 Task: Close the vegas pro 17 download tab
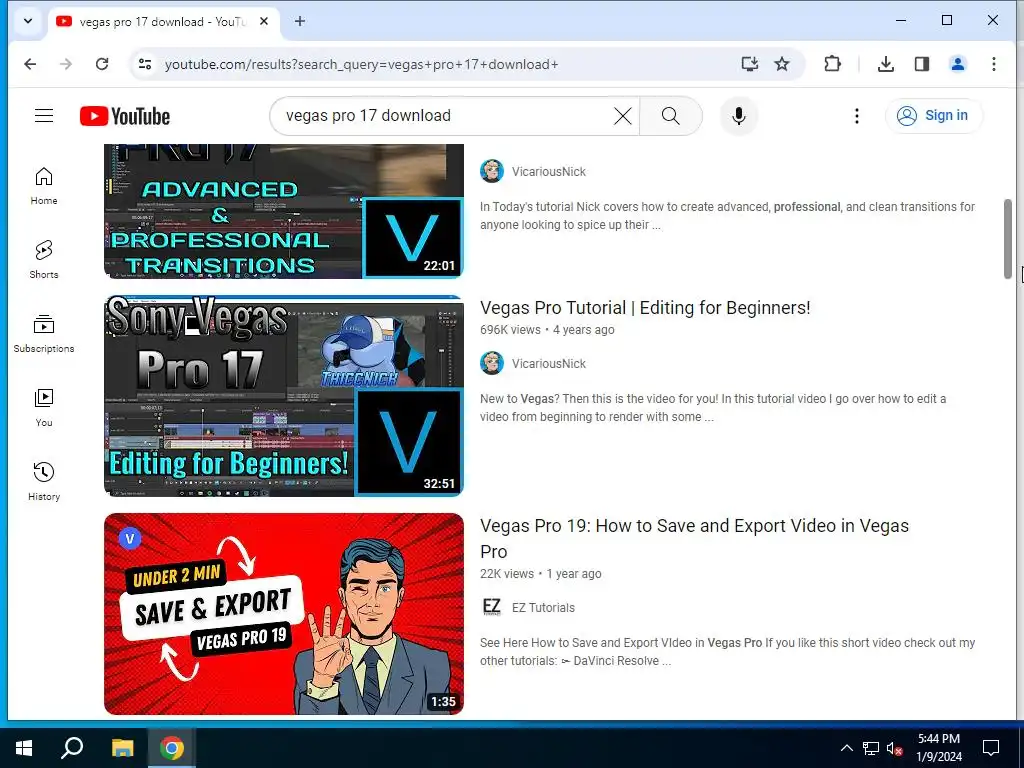[264, 21]
